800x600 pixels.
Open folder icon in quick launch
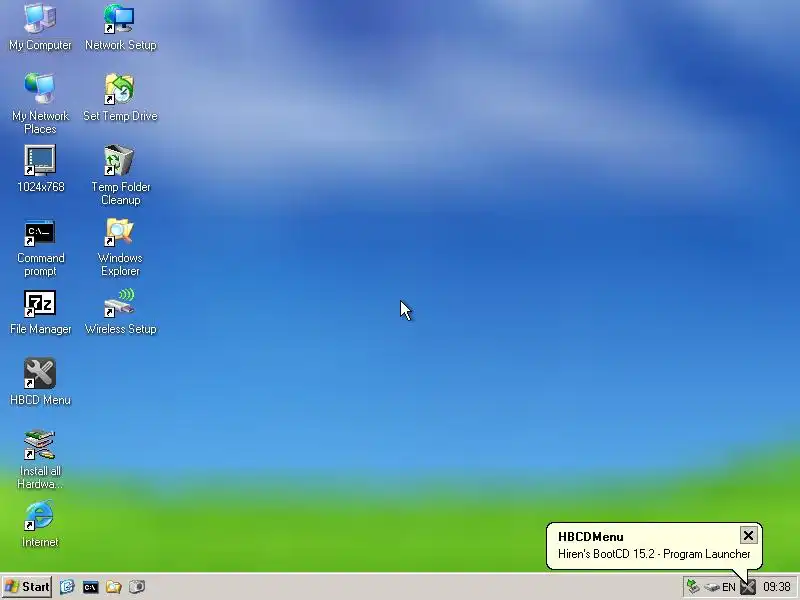(113, 587)
